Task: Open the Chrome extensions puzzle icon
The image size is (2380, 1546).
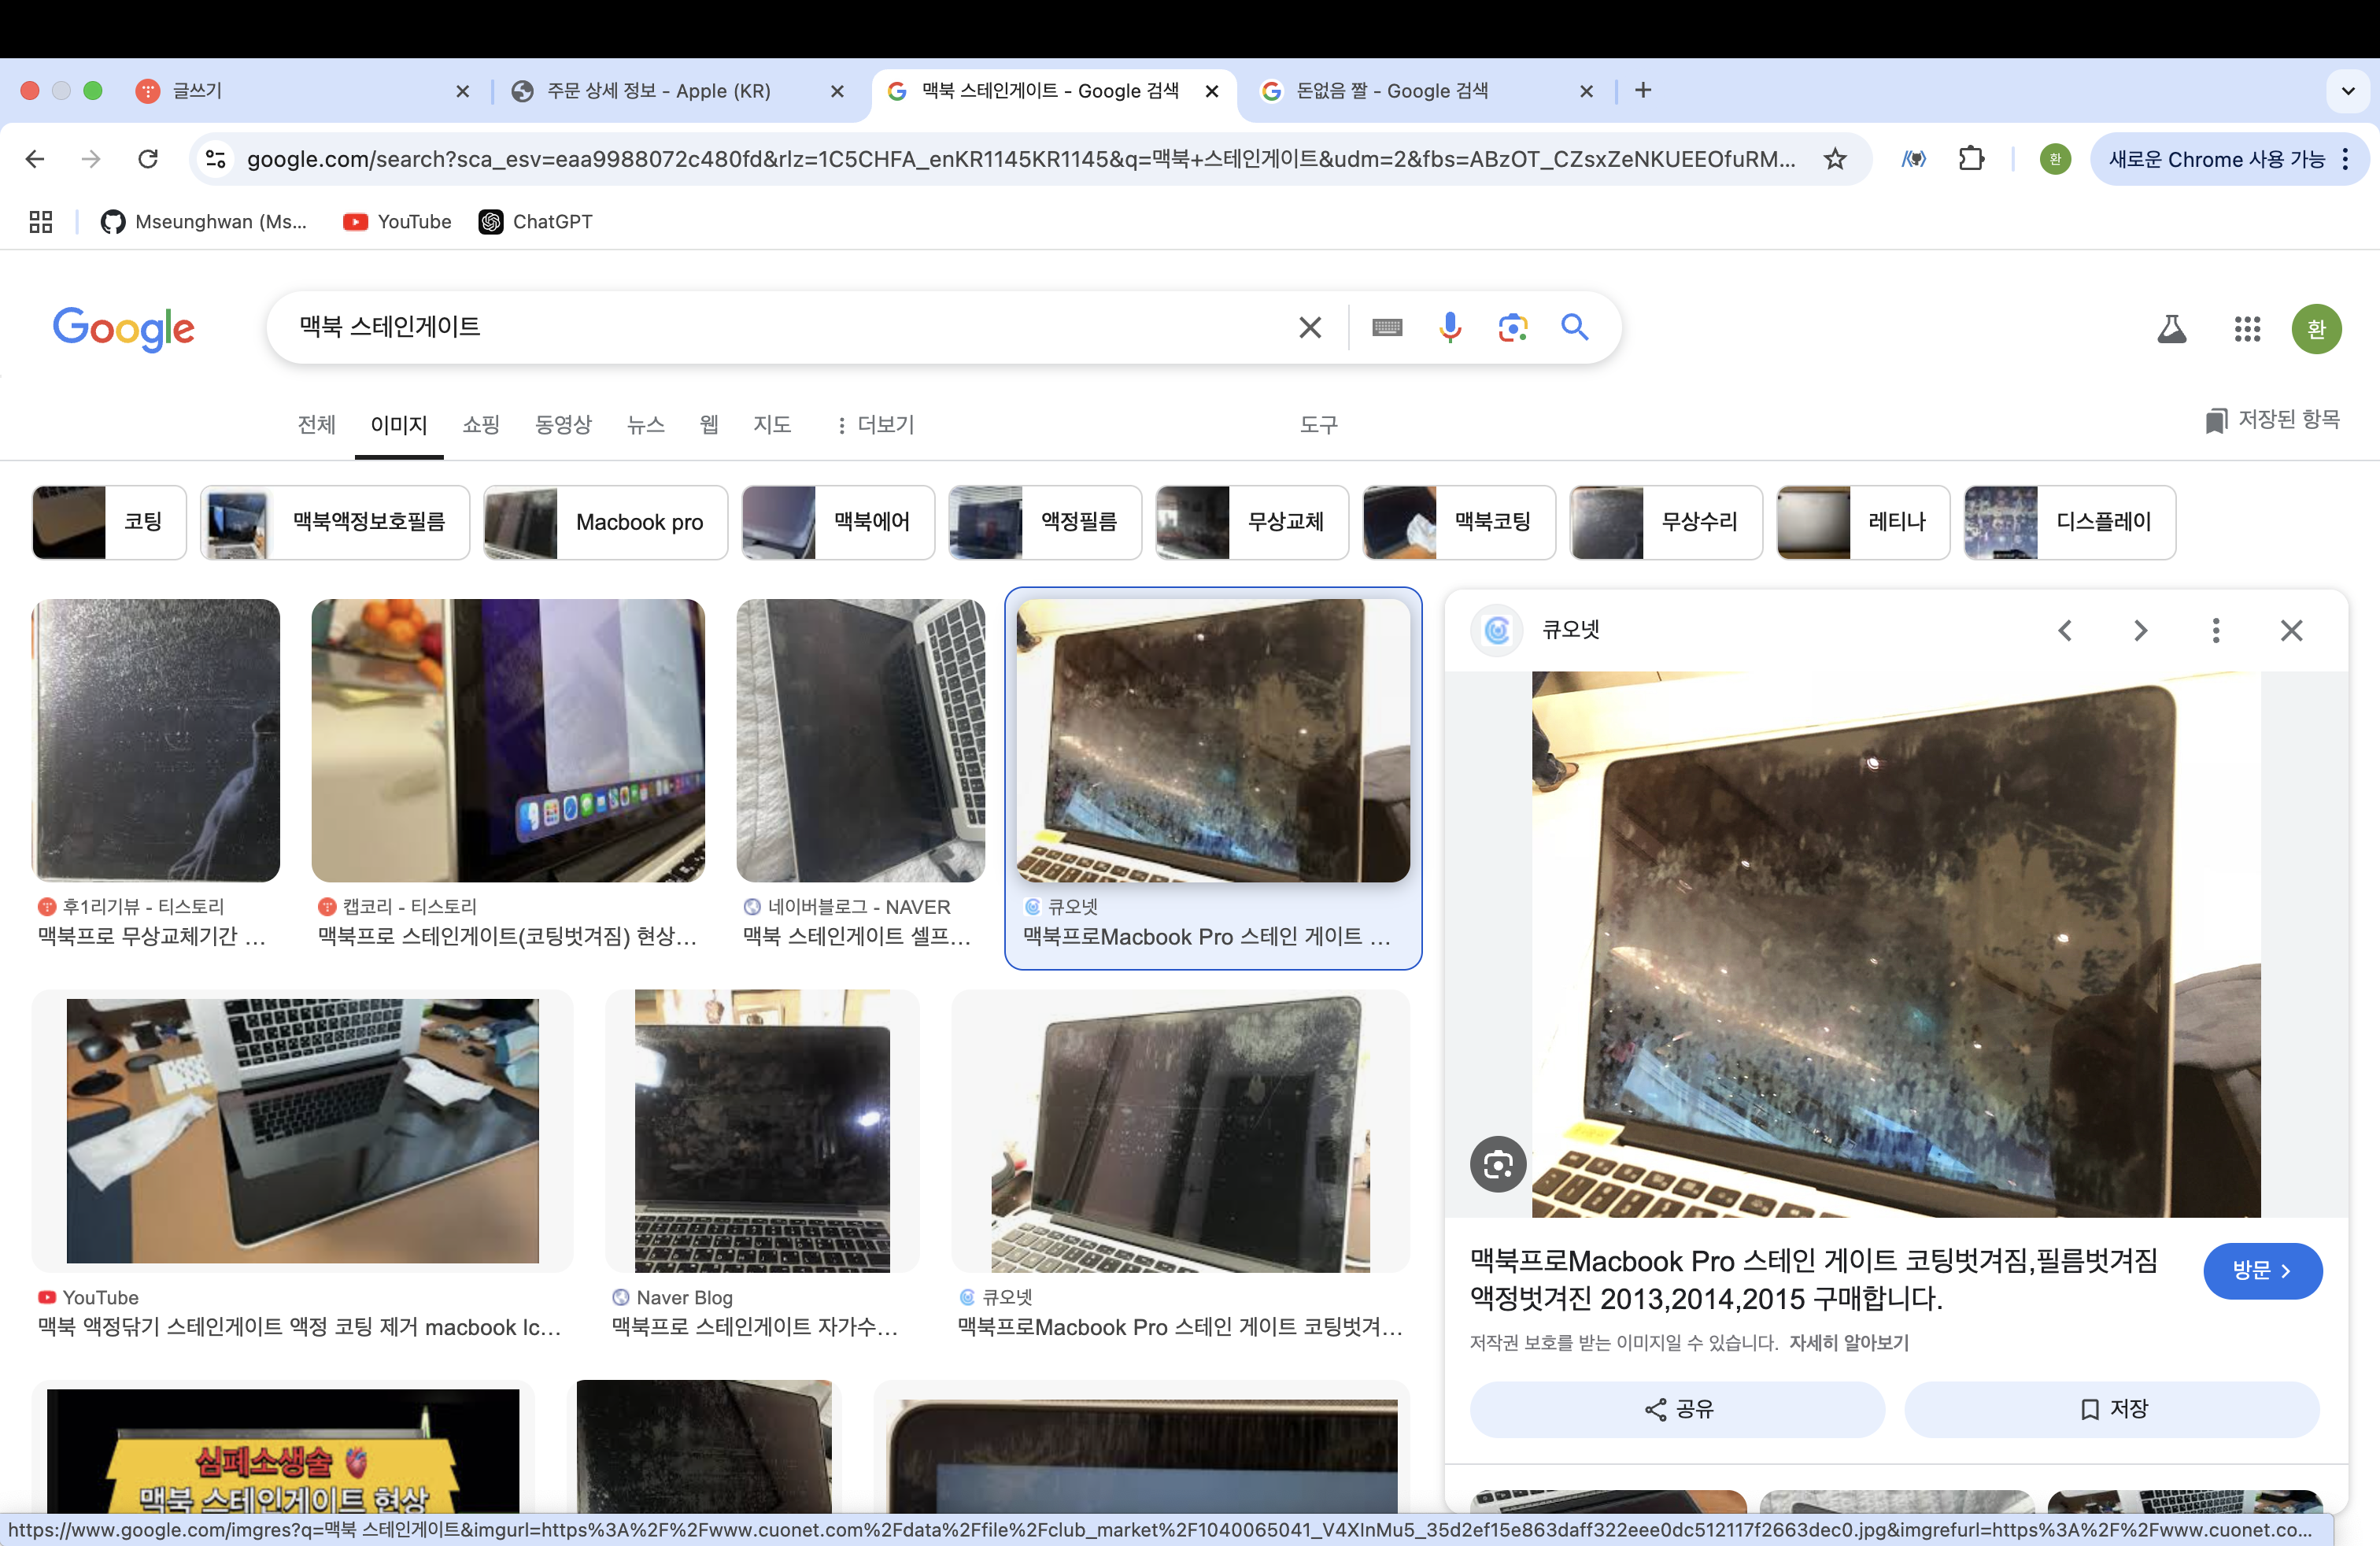Action: point(1971,159)
